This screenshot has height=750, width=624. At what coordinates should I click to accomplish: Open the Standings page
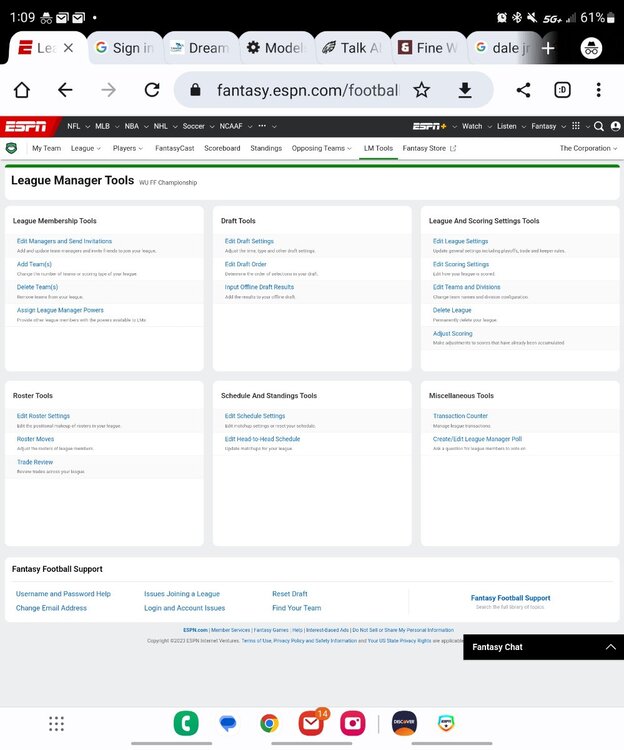pyautogui.click(x=266, y=148)
